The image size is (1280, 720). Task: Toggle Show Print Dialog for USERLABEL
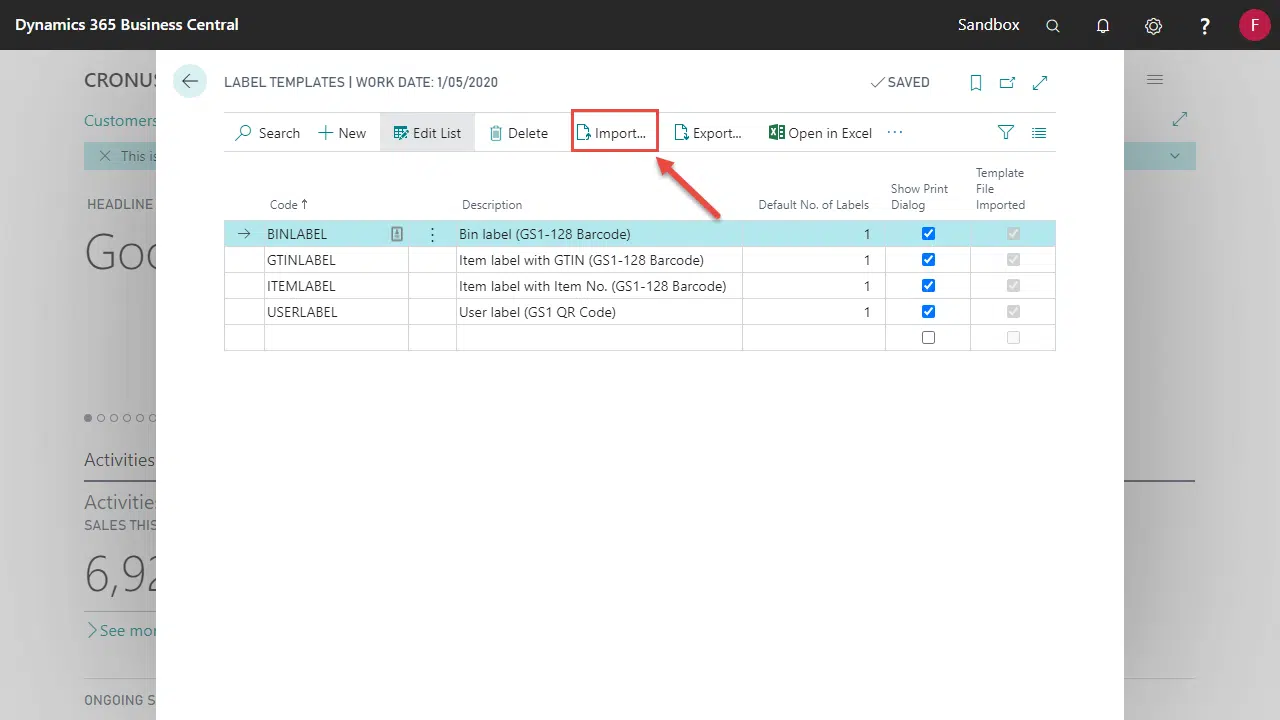point(928,312)
